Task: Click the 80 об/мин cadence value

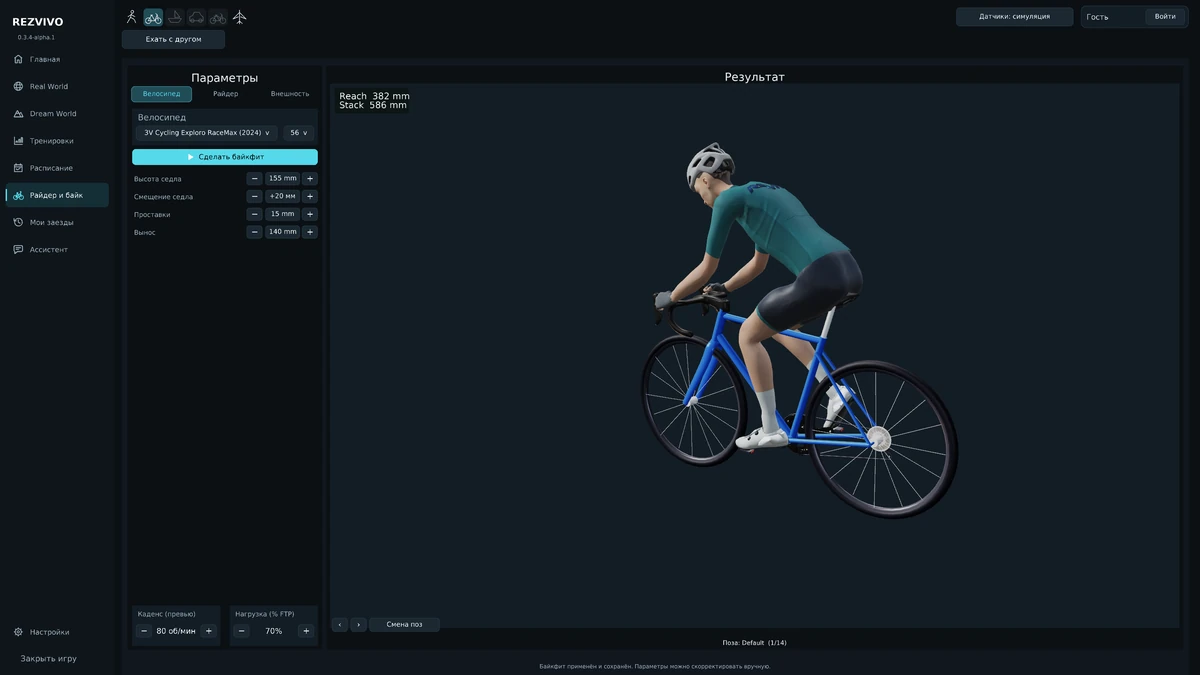Action: [176, 631]
